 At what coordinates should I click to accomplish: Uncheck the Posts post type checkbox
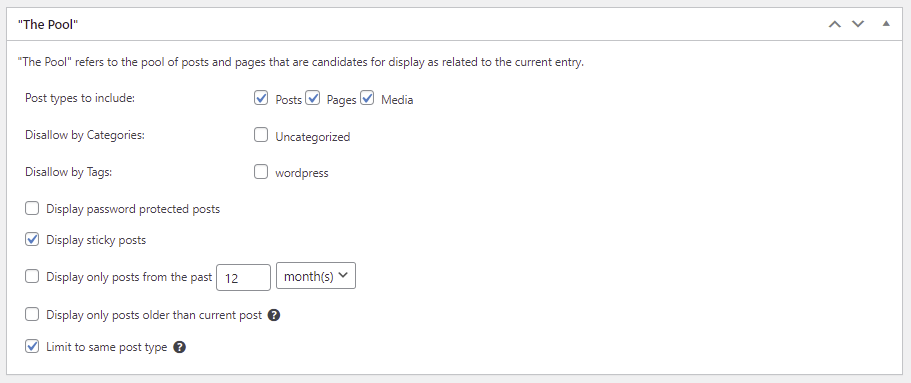261,98
